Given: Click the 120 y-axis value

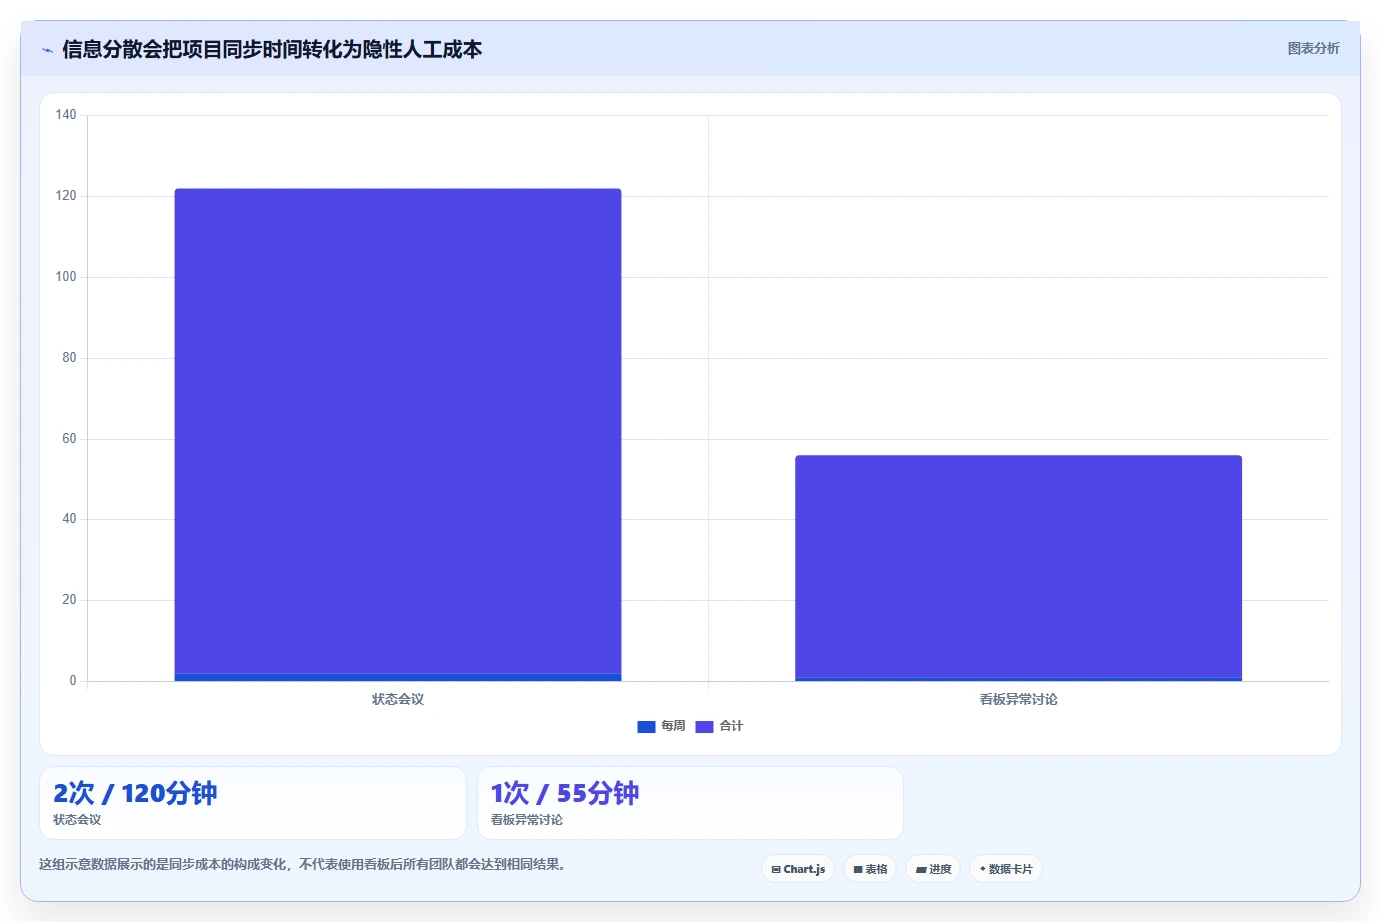Looking at the screenshot, I should (x=66, y=196).
